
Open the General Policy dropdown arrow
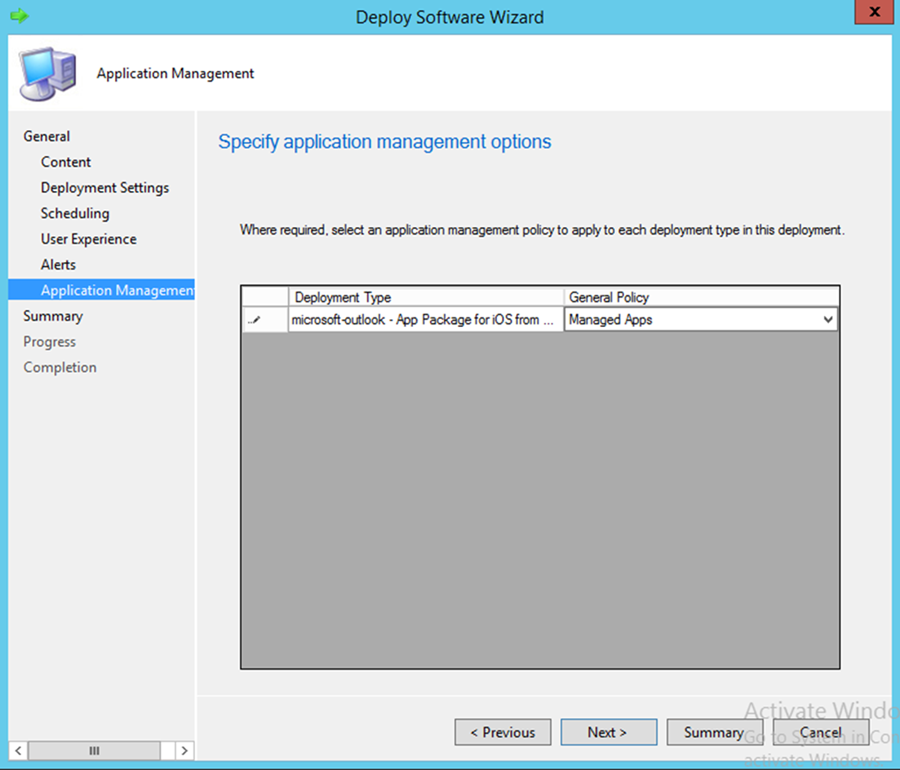828,320
